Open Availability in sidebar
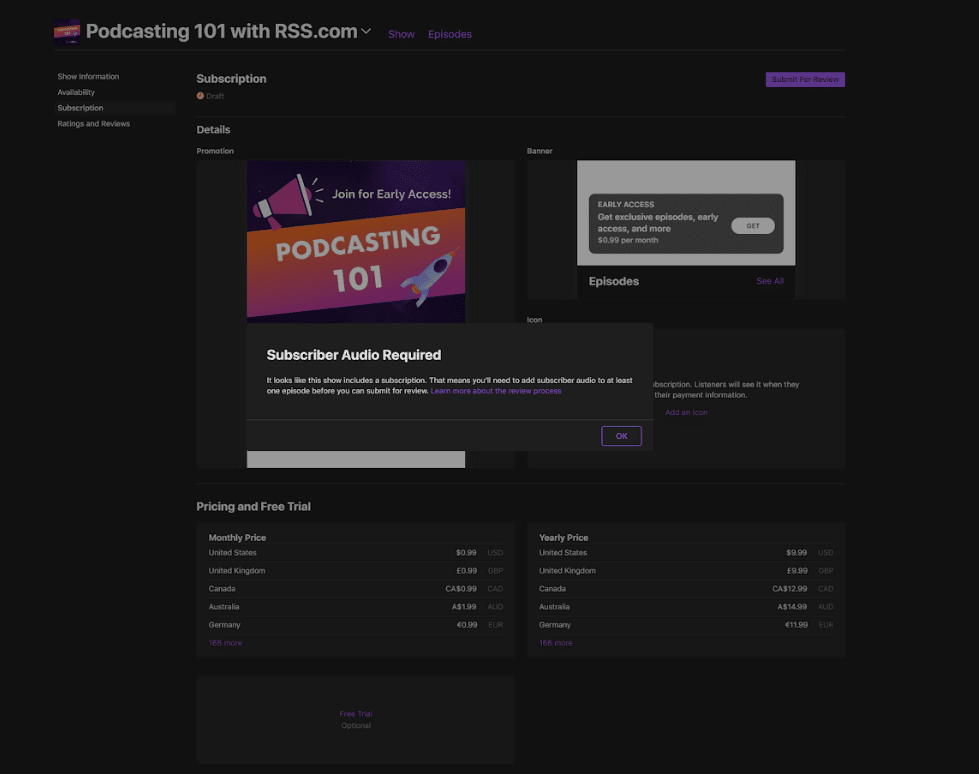 tap(76, 92)
